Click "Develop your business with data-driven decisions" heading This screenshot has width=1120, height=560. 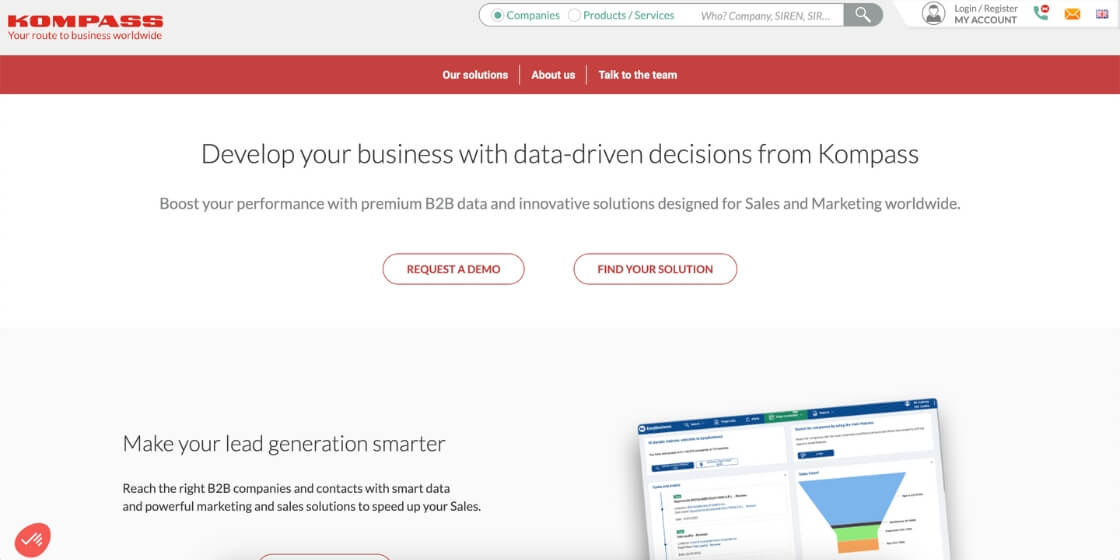point(560,154)
